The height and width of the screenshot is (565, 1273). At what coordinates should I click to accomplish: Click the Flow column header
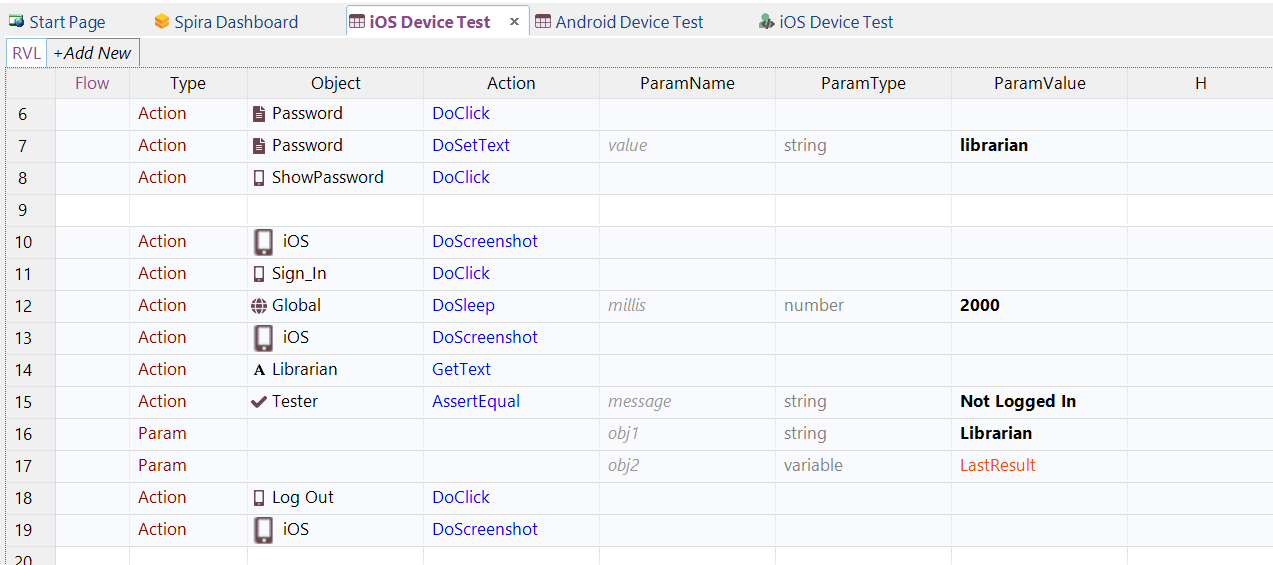coord(92,83)
